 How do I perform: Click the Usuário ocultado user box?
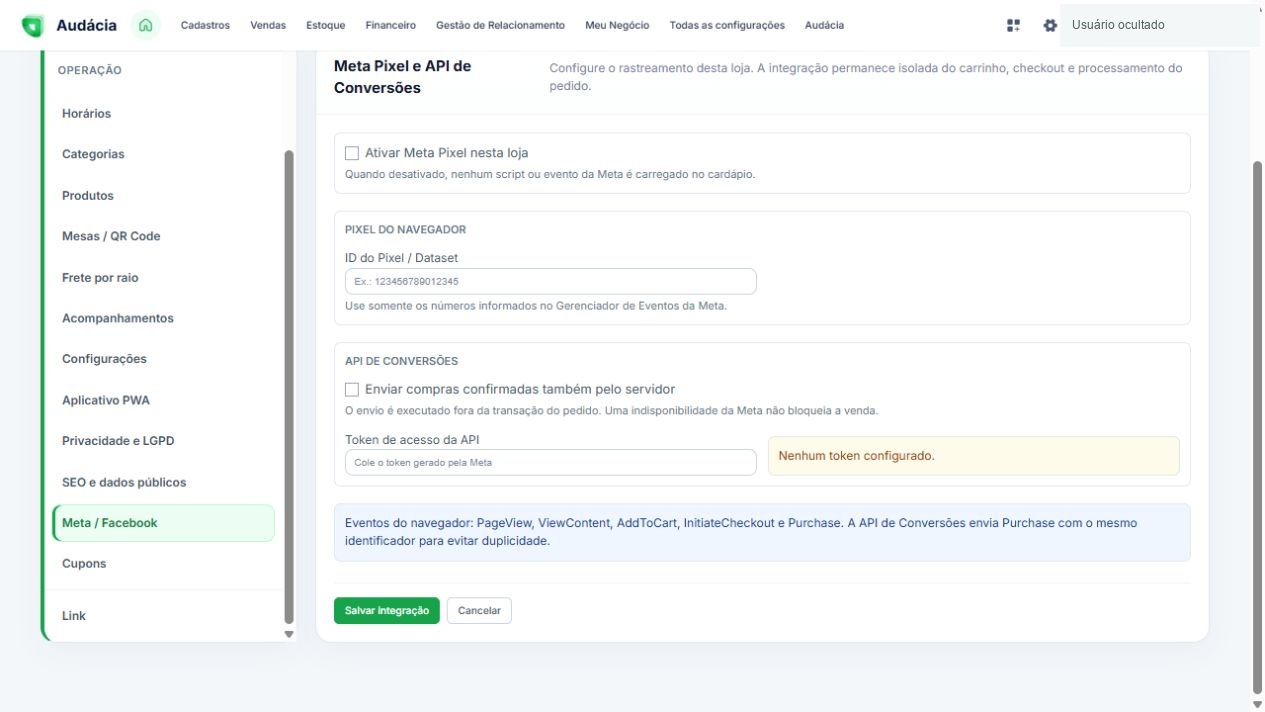click(x=1160, y=25)
